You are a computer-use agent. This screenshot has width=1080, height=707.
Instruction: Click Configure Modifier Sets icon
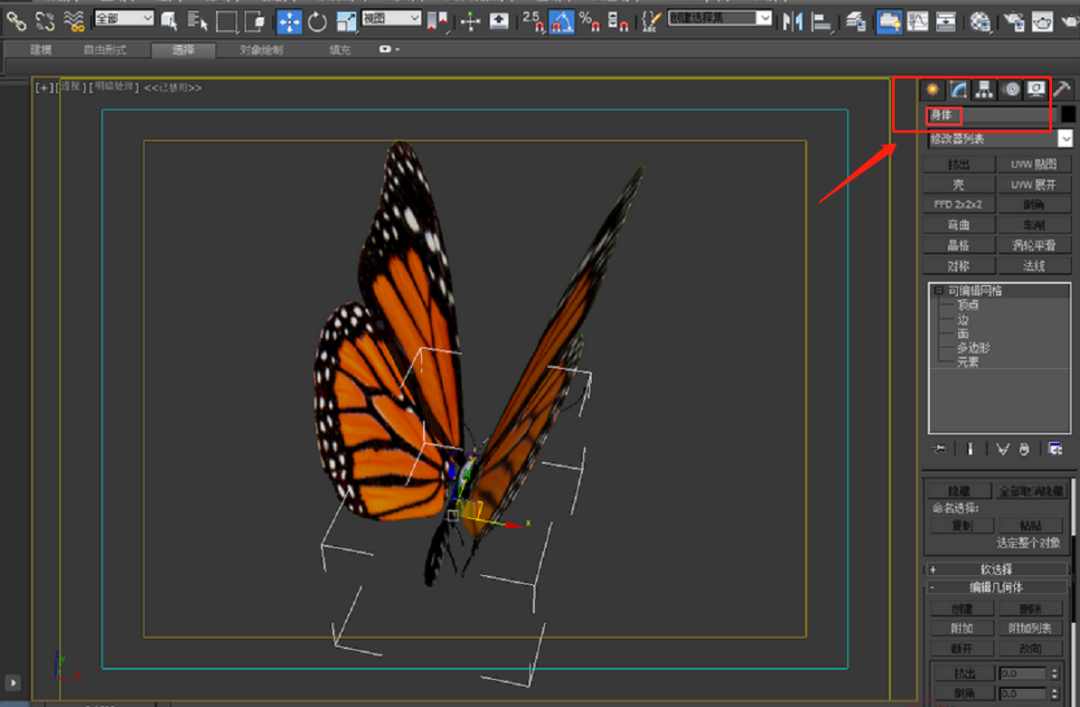point(1055,449)
